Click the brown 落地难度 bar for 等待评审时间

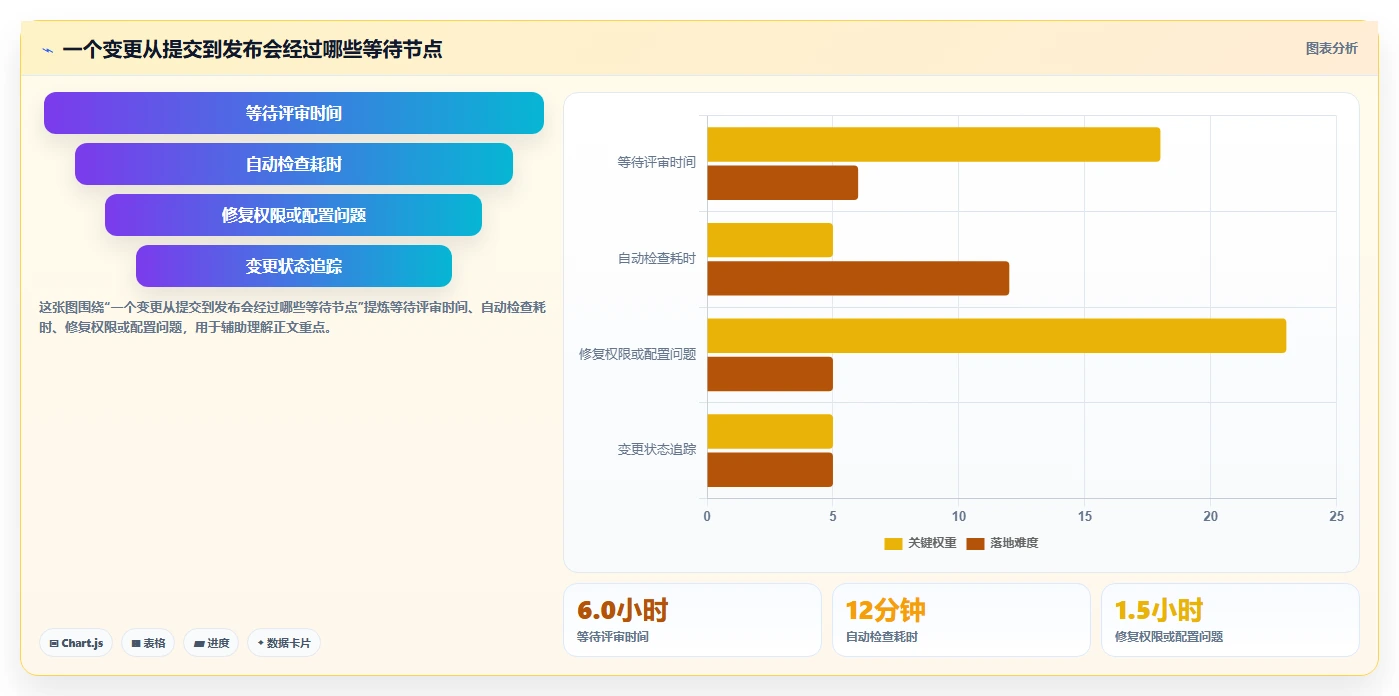coord(783,183)
